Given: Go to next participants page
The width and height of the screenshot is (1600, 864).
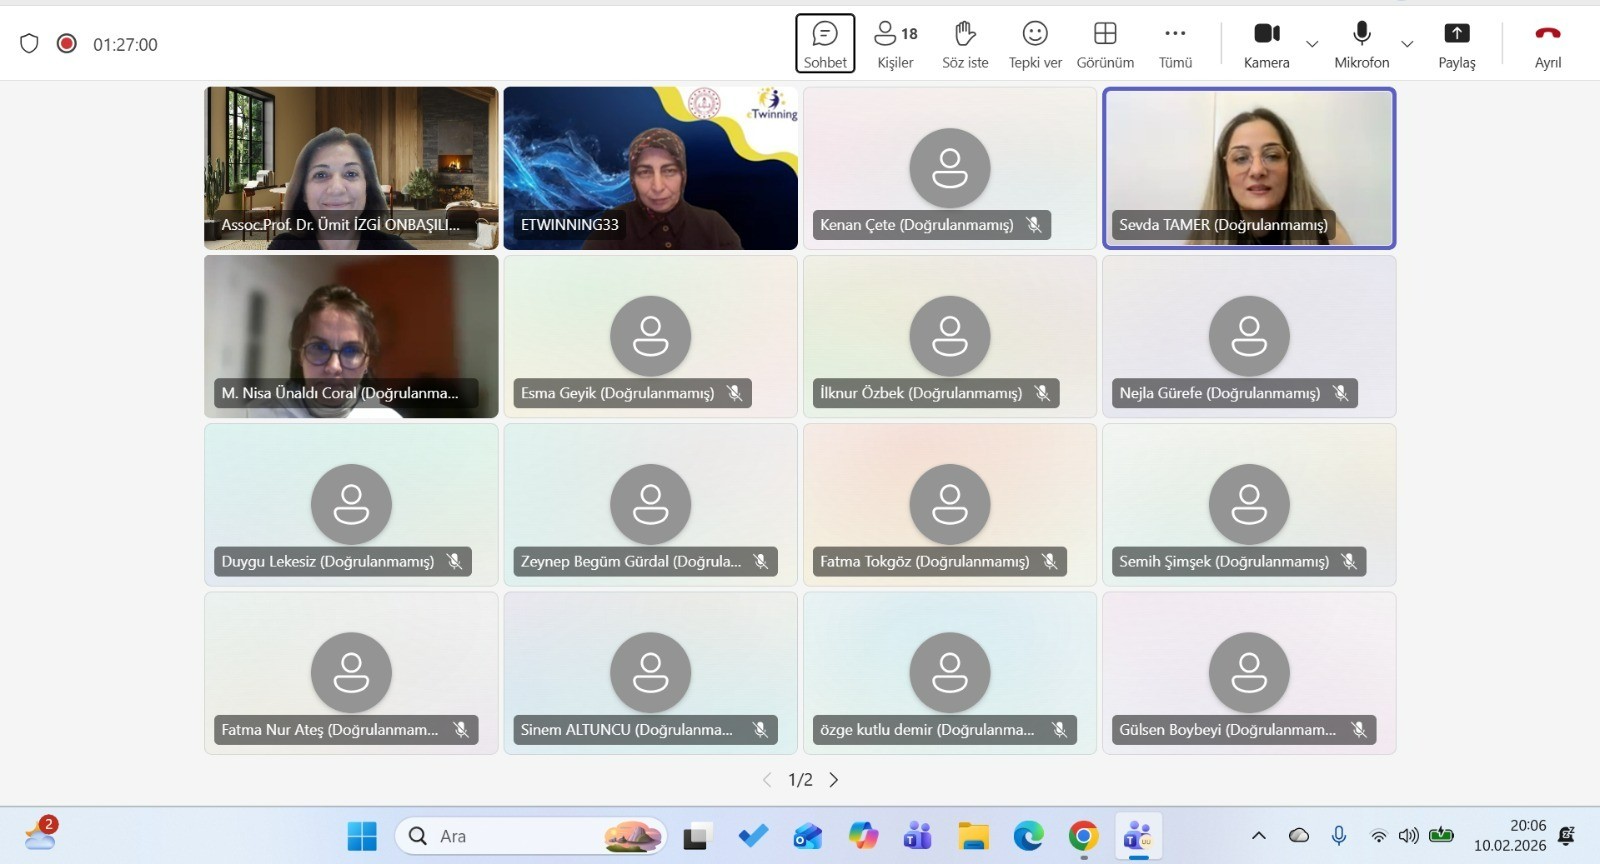Looking at the screenshot, I should pyautogui.click(x=834, y=780).
